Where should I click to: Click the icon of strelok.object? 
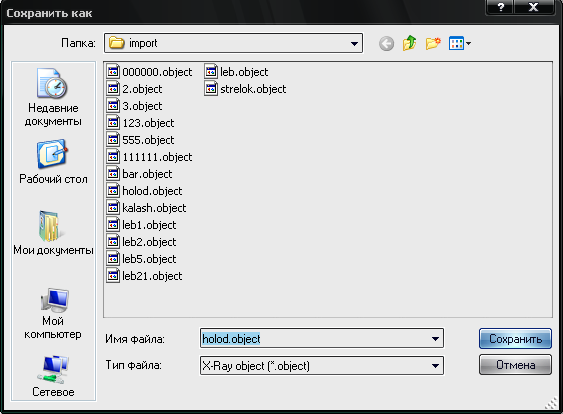click(211, 88)
